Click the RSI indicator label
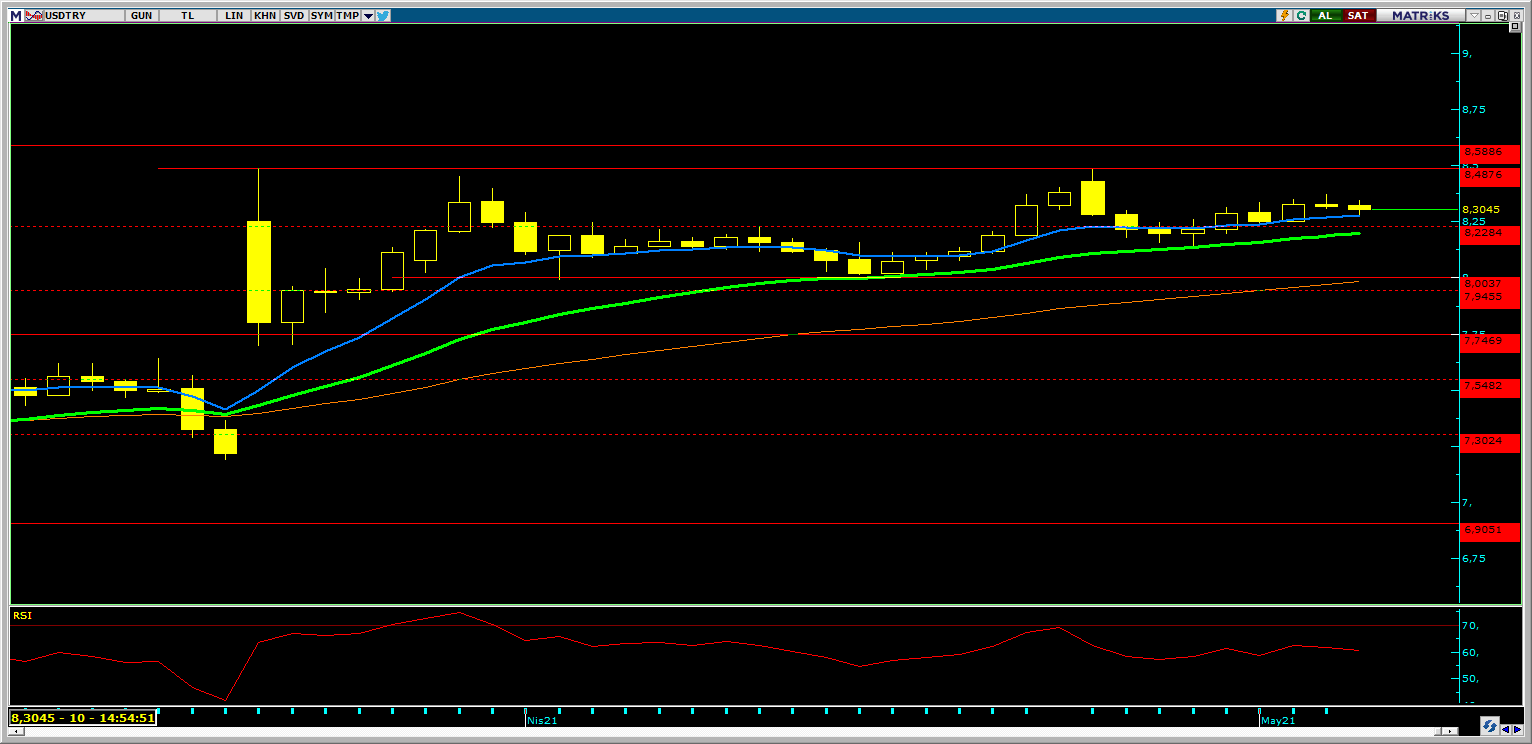Screen dimensions: 1532x744 (23, 616)
